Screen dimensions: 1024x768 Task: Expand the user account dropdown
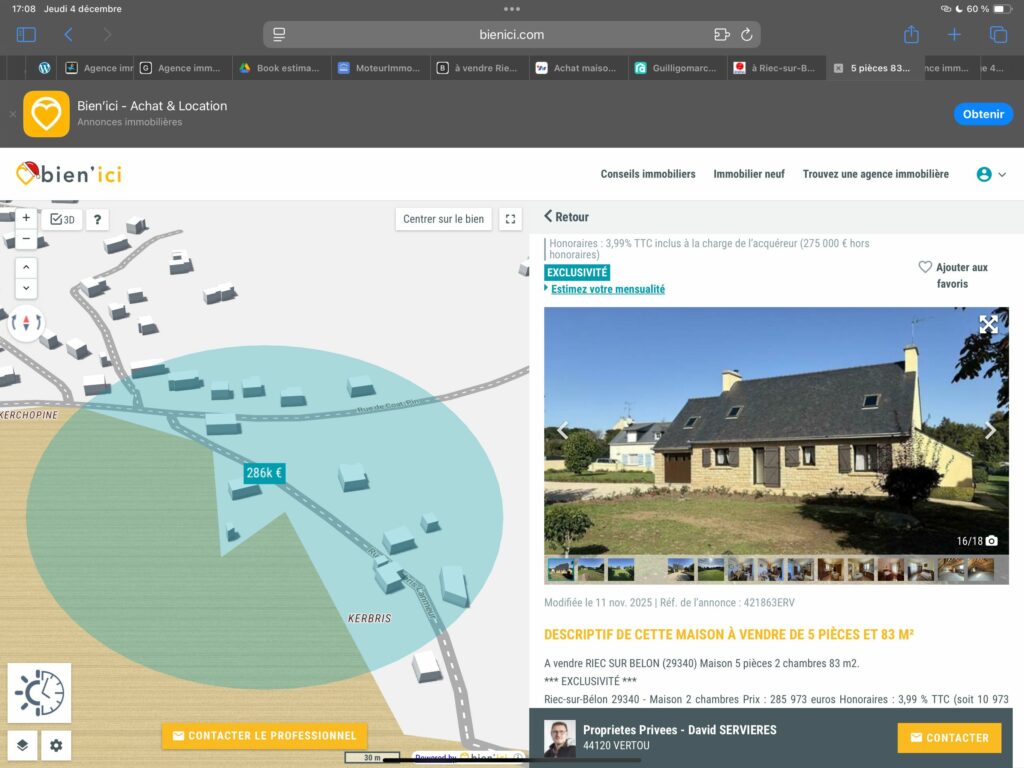click(991, 174)
